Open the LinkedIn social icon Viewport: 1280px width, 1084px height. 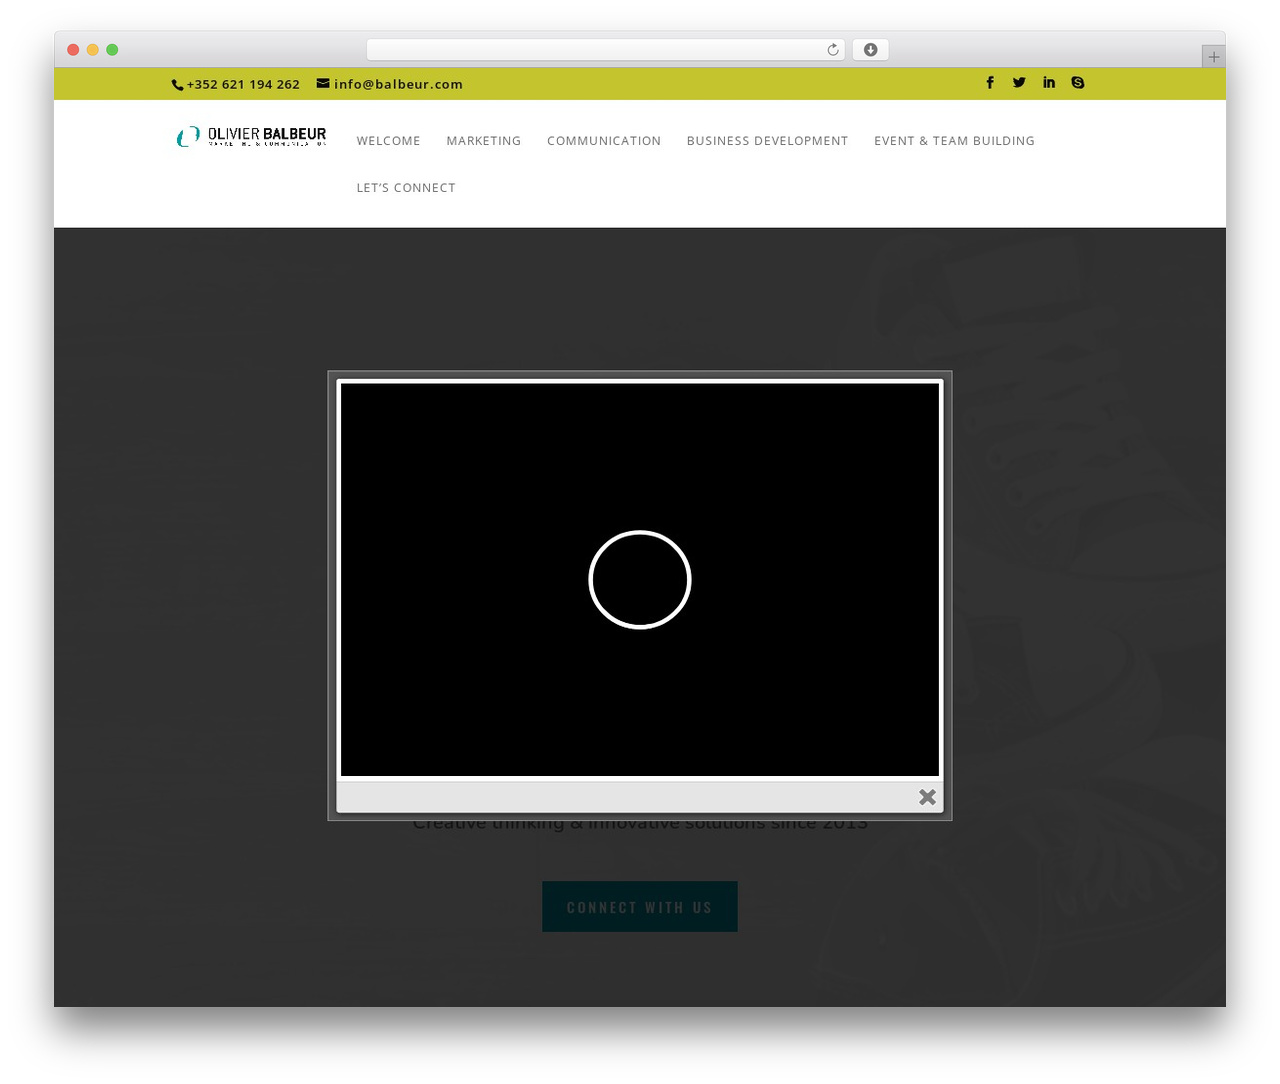click(1049, 83)
